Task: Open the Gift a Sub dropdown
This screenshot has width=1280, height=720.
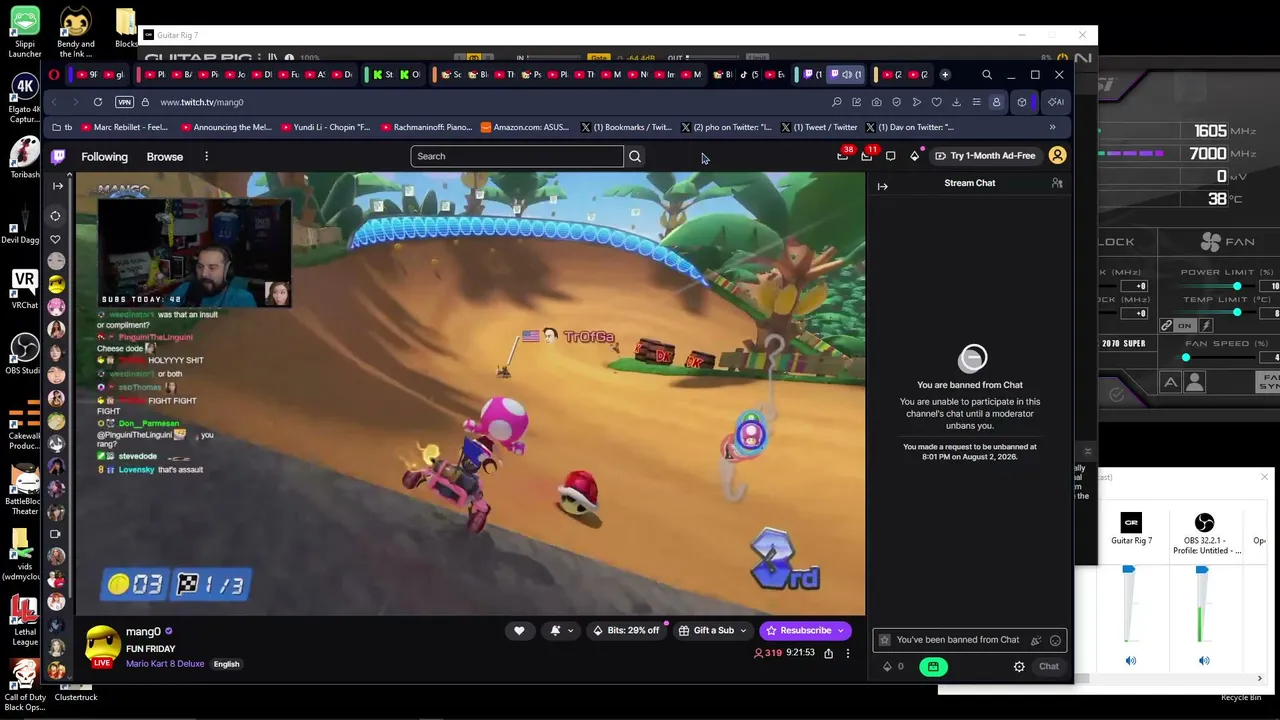Action: point(712,630)
